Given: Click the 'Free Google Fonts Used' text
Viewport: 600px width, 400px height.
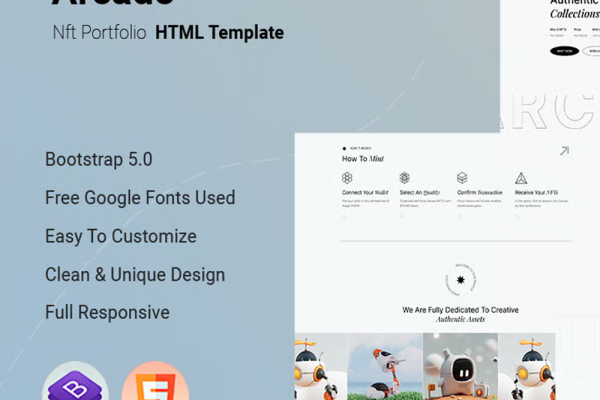Looking at the screenshot, I should [140, 198].
